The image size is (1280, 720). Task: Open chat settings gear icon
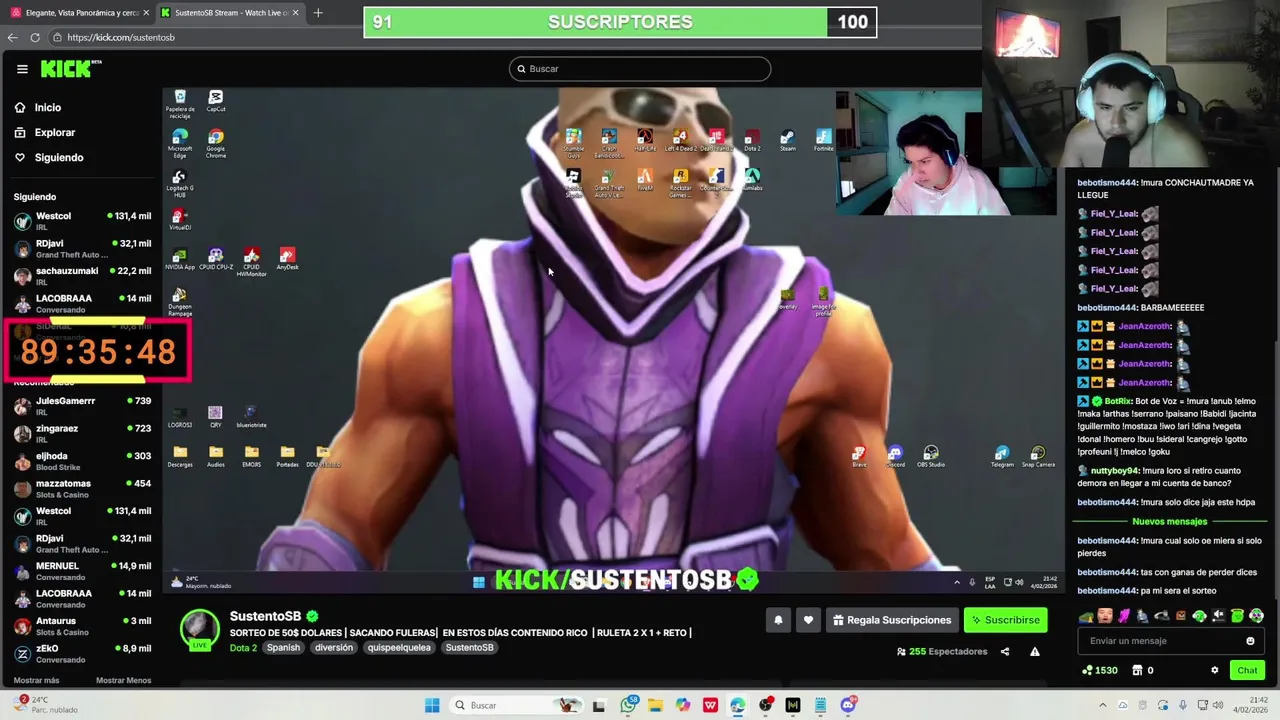pos(1215,670)
